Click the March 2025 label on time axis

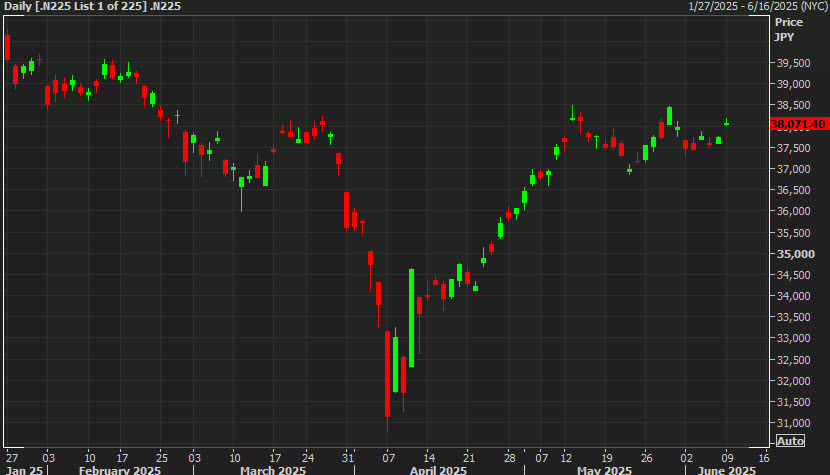[273, 469]
